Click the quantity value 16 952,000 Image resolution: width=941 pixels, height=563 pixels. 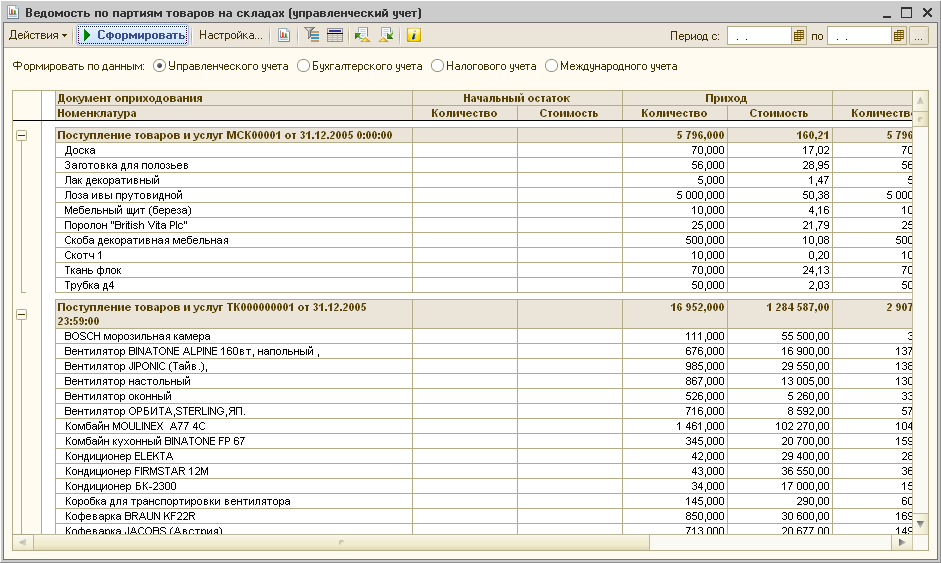697,307
